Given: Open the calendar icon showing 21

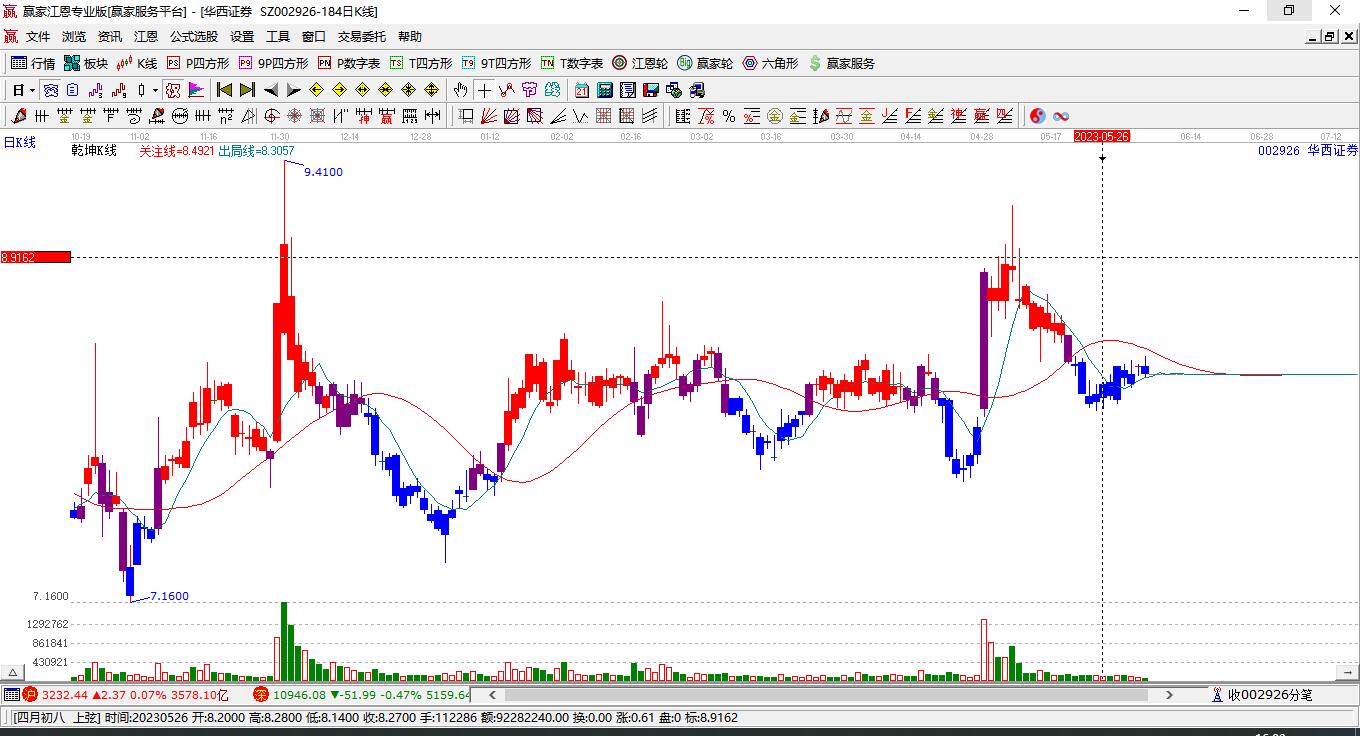Looking at the screenshot, I should coord(581,90).
